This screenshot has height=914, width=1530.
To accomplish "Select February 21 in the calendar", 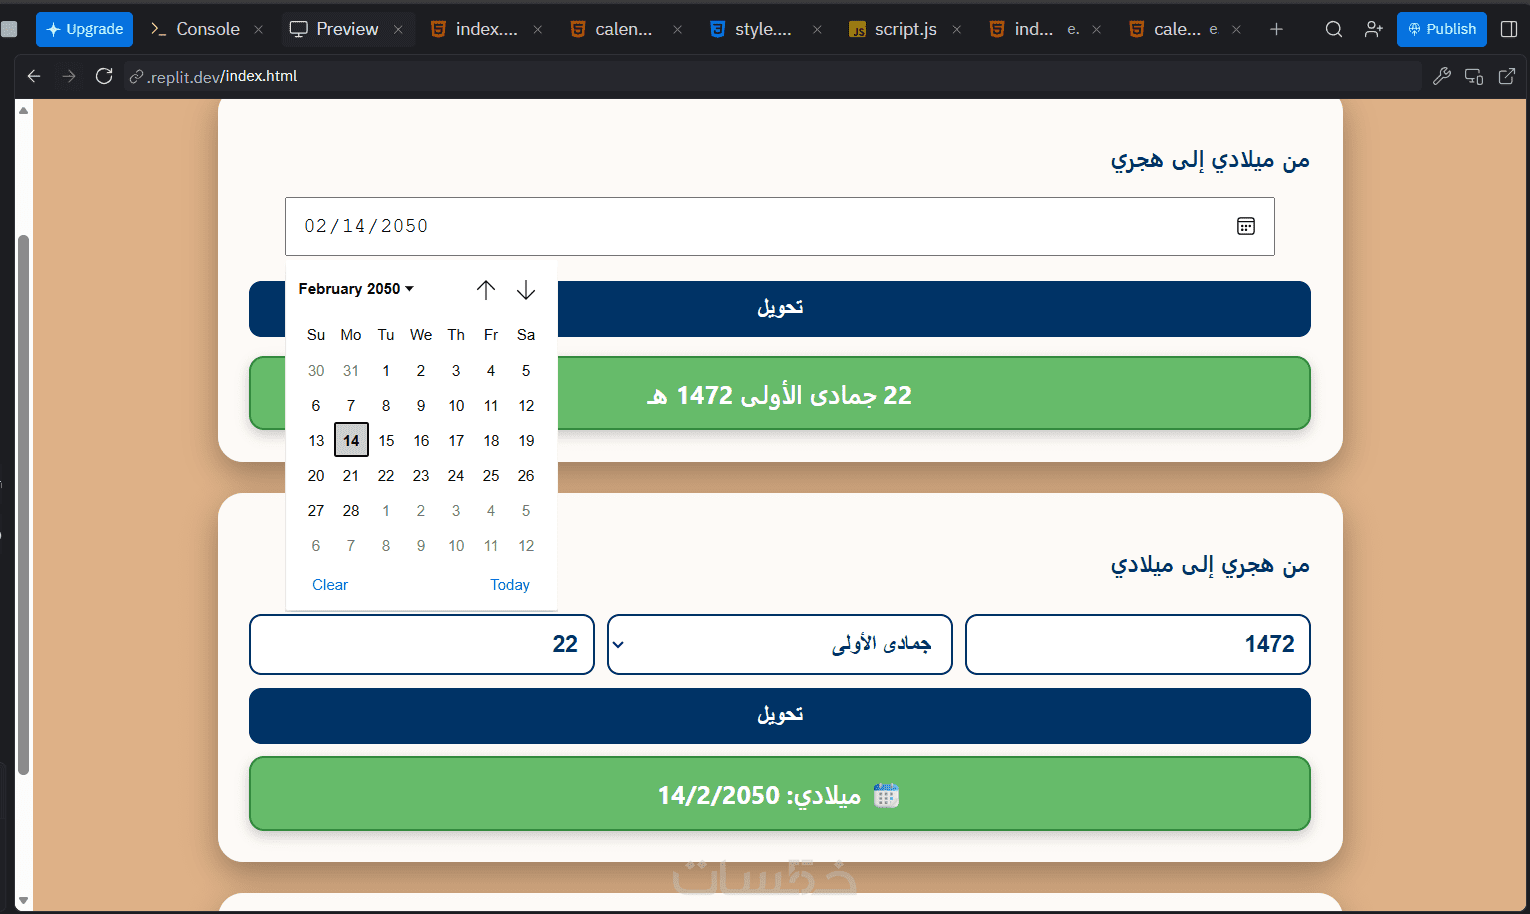I will (351, 476).
